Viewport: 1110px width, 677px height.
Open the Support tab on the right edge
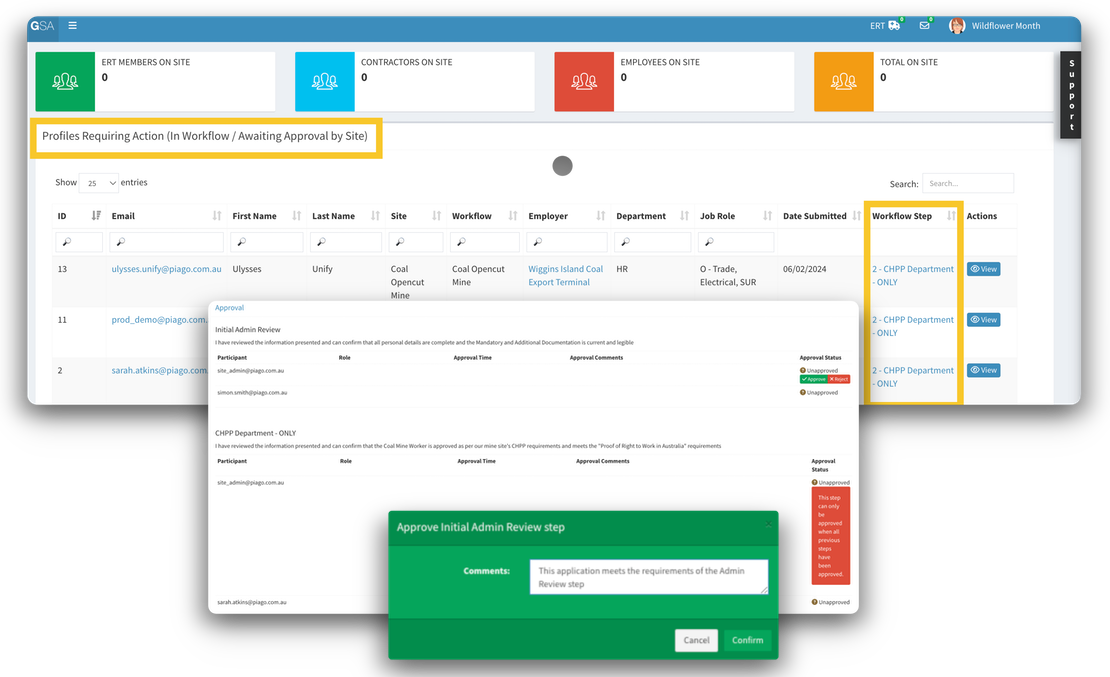1069,94
